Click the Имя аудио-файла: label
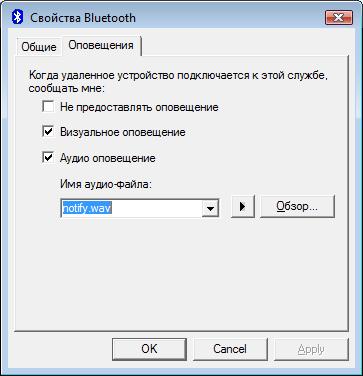 point(106,184)
